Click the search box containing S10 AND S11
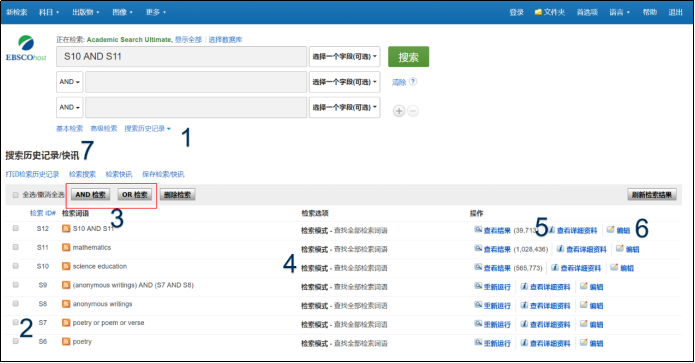695x363 pixels. click(x=182, y=57)
